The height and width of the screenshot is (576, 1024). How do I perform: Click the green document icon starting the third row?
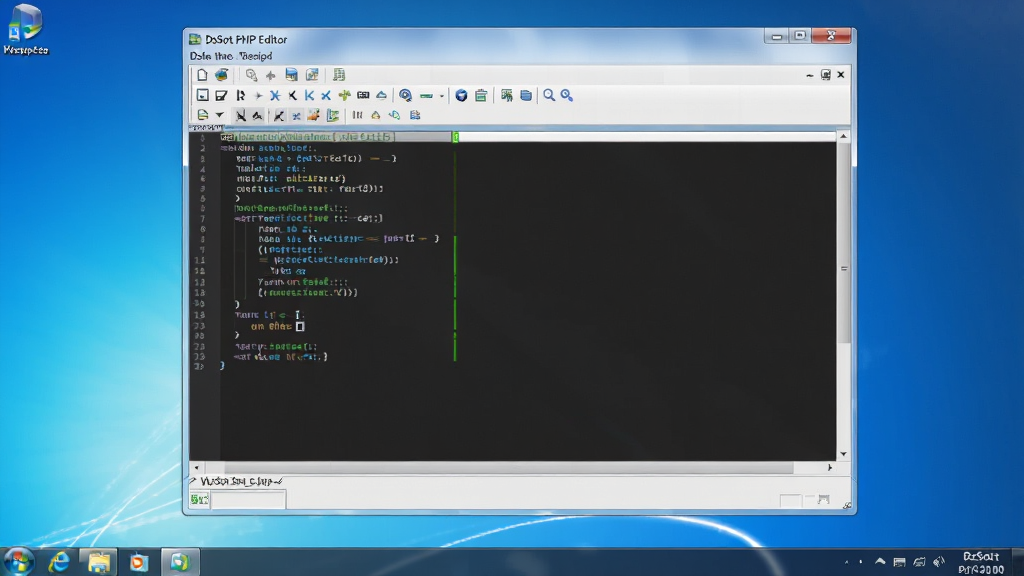(x=202, y=115)
